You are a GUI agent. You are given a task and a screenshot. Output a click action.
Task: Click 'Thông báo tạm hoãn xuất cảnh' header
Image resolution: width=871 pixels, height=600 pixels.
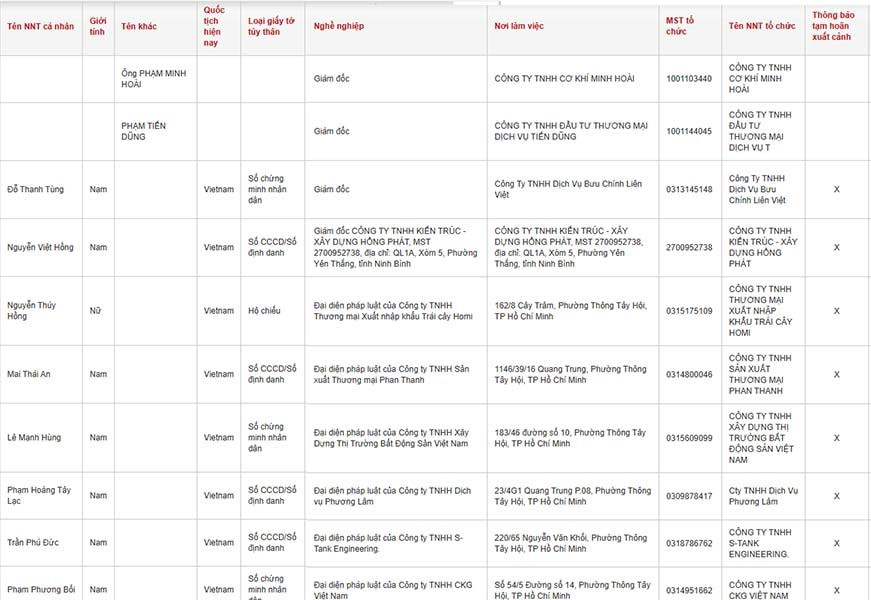pos(833,26)
